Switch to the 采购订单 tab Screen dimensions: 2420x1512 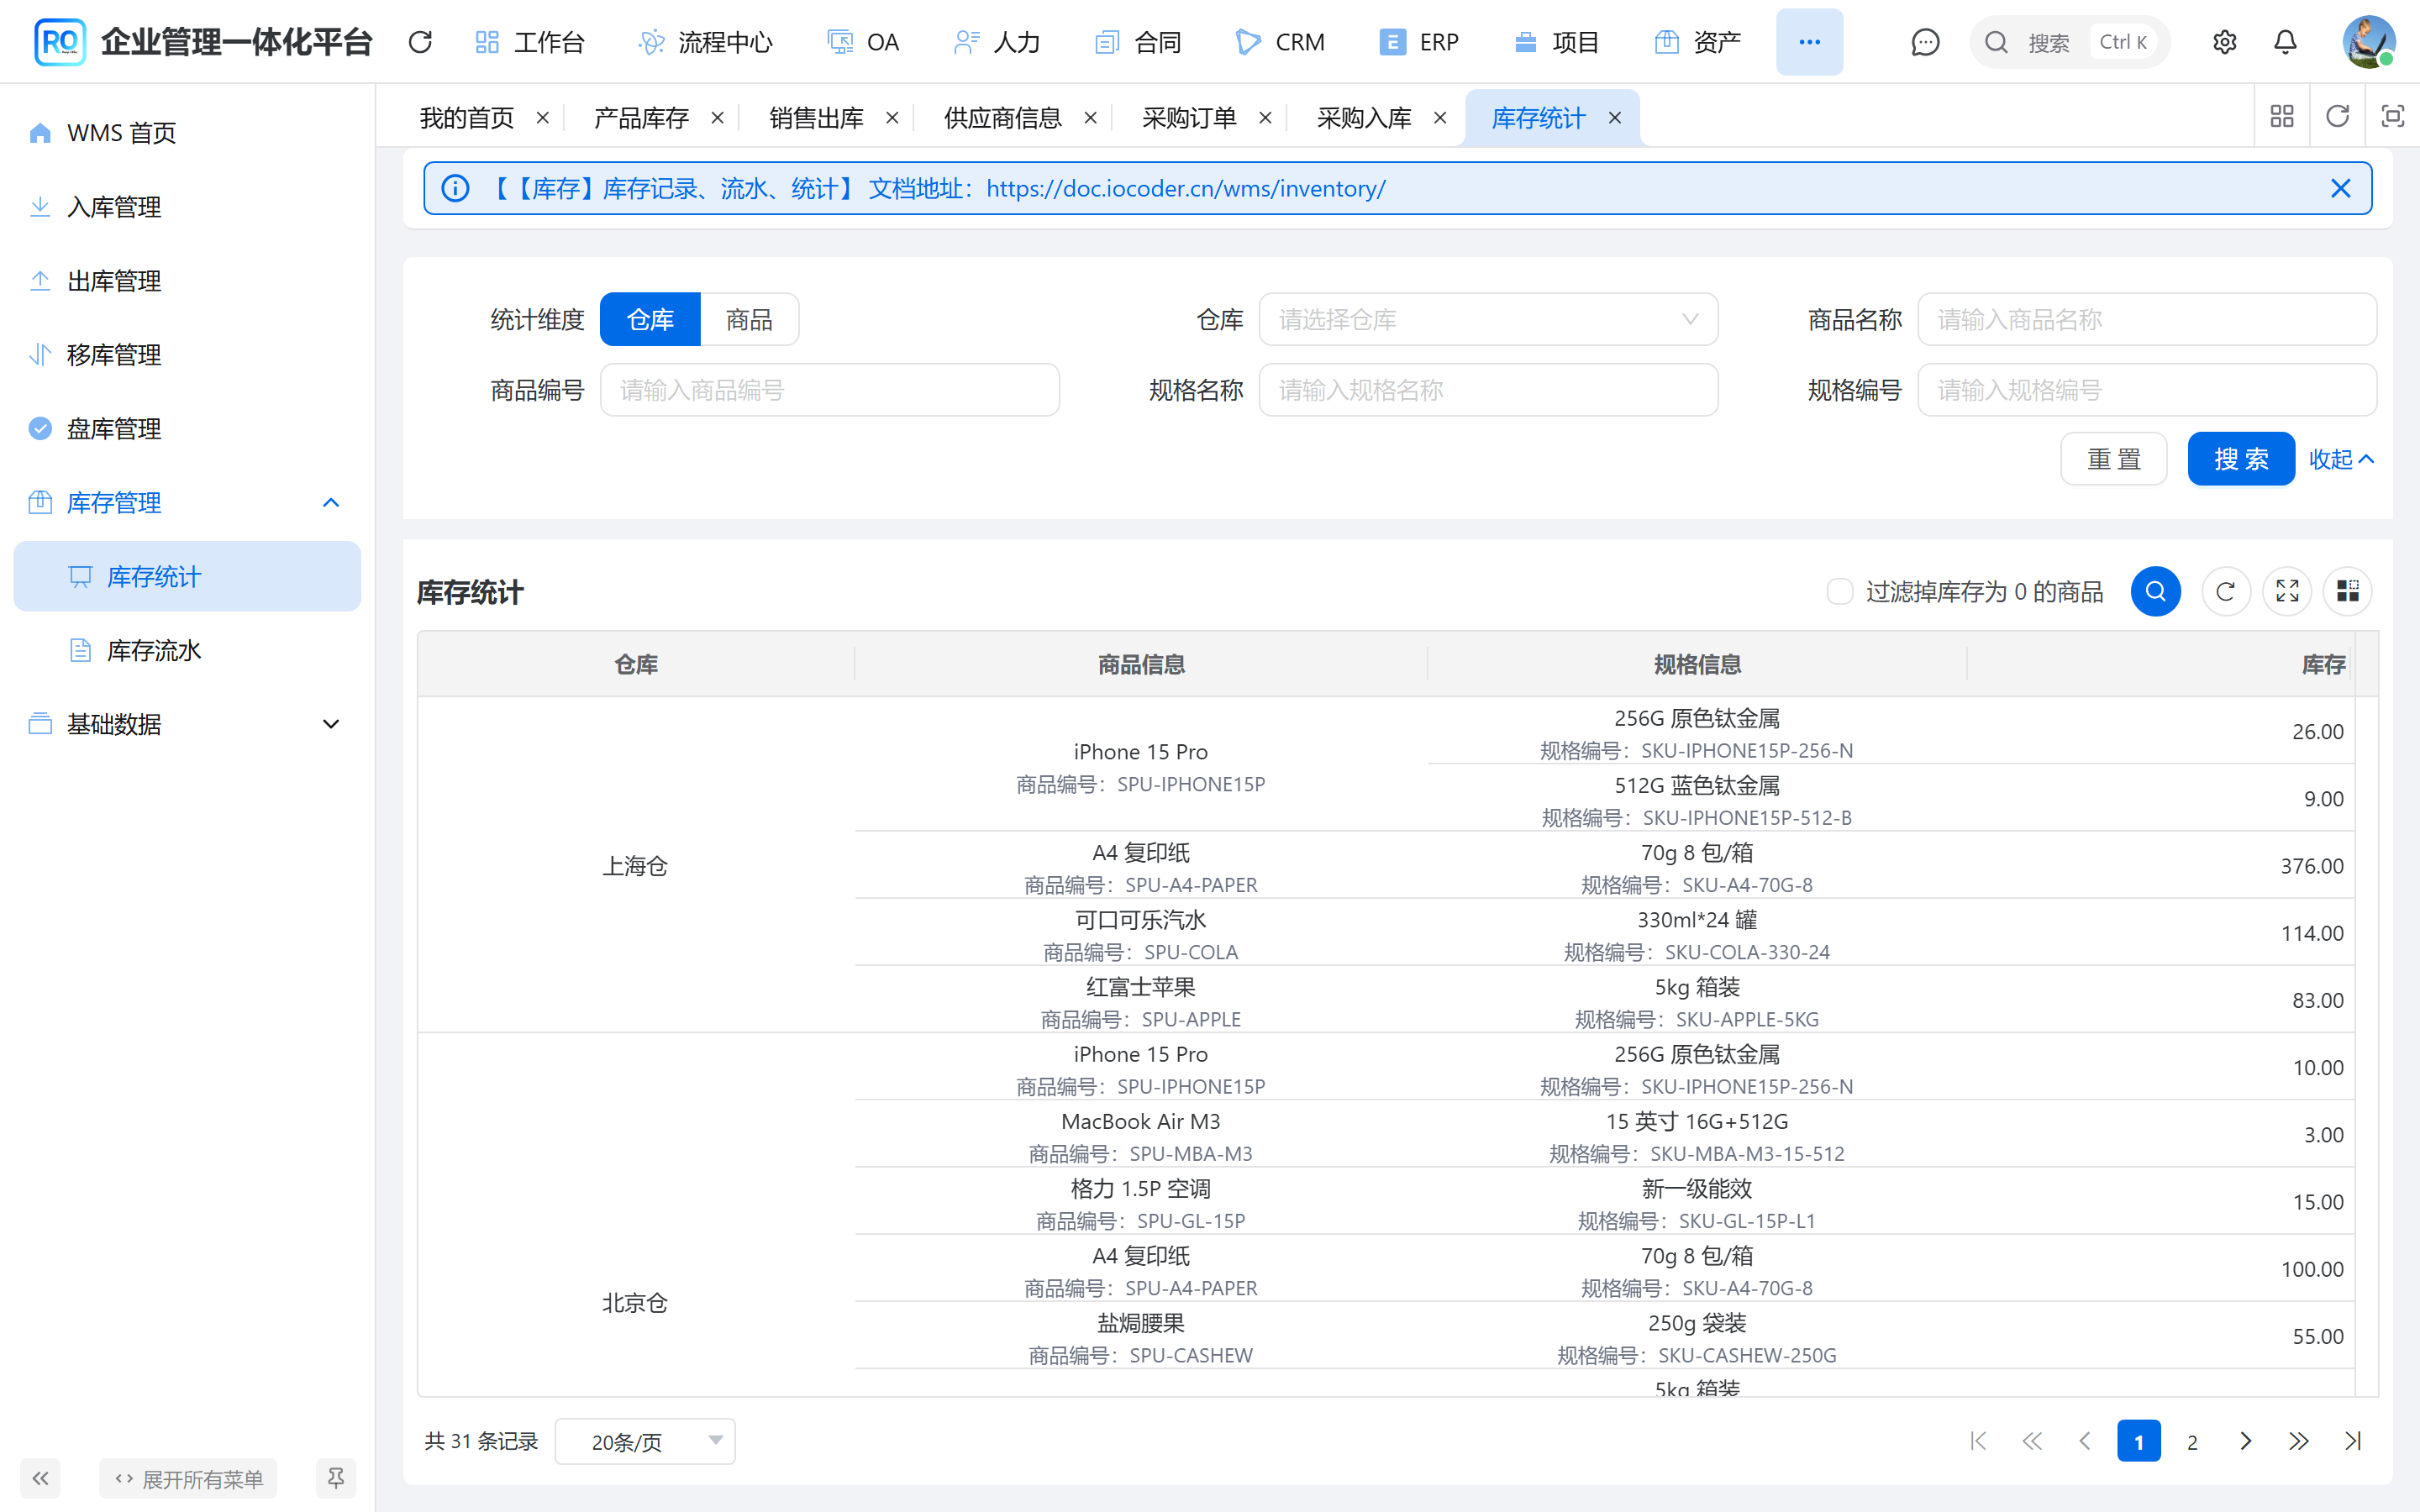[1189, 118]
